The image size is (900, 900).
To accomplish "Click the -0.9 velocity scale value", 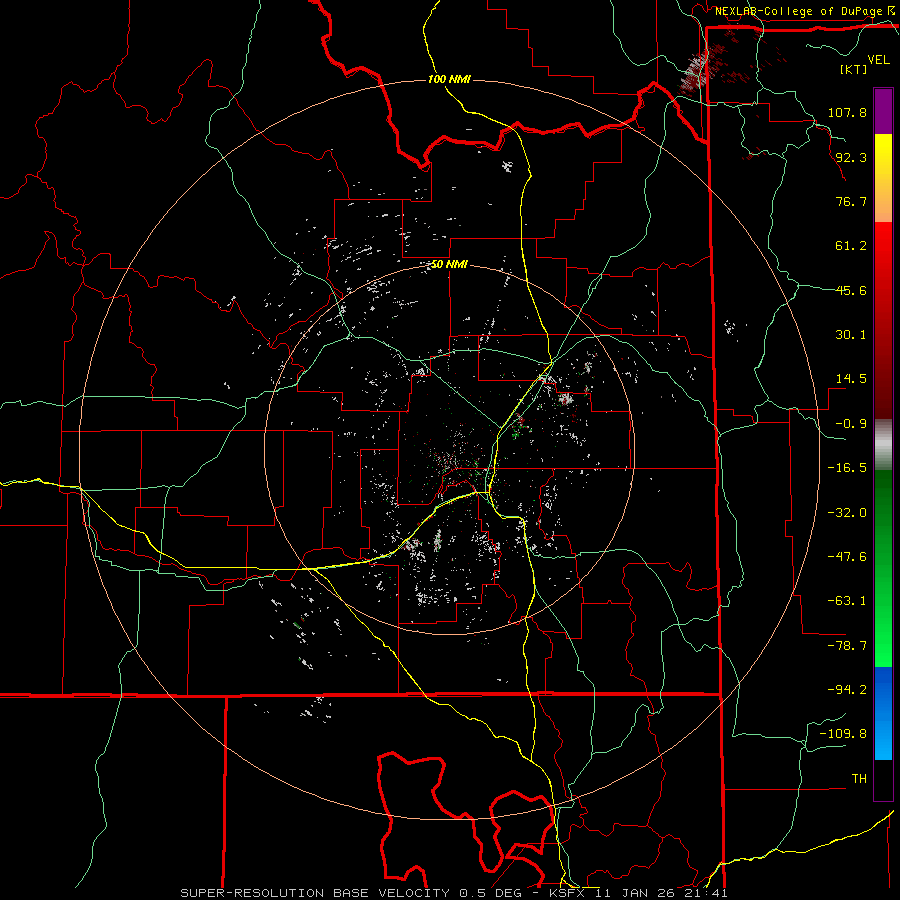I will point(851,424).
